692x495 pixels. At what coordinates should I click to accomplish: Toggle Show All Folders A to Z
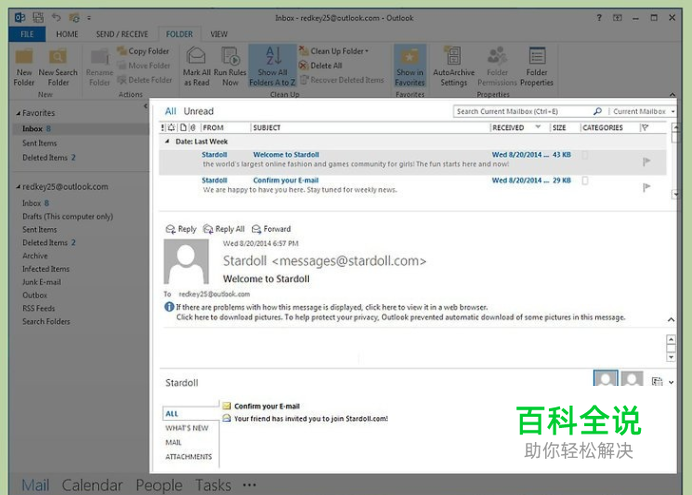272,67
